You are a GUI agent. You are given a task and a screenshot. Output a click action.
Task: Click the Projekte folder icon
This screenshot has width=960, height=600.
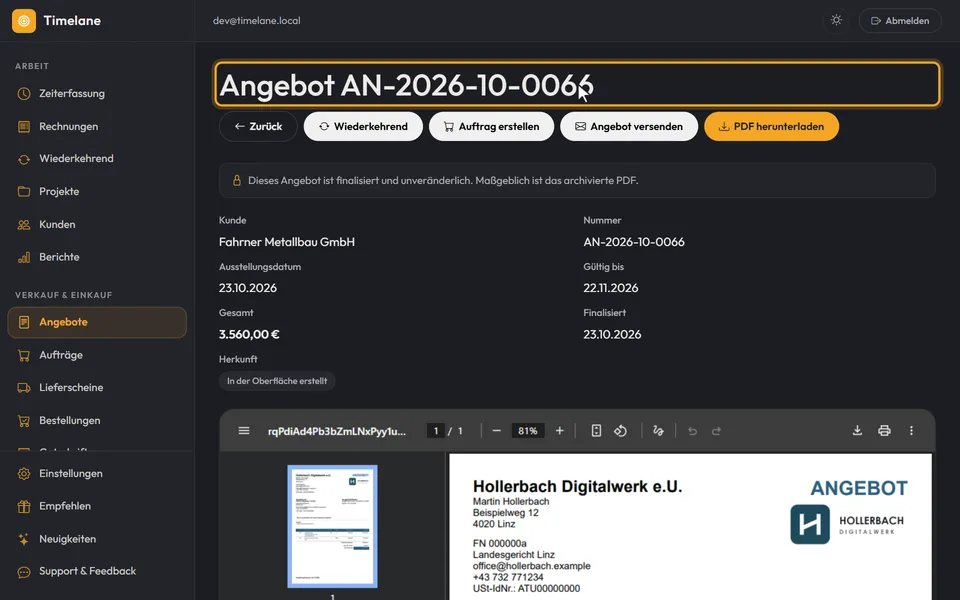[x=24, y=192]
